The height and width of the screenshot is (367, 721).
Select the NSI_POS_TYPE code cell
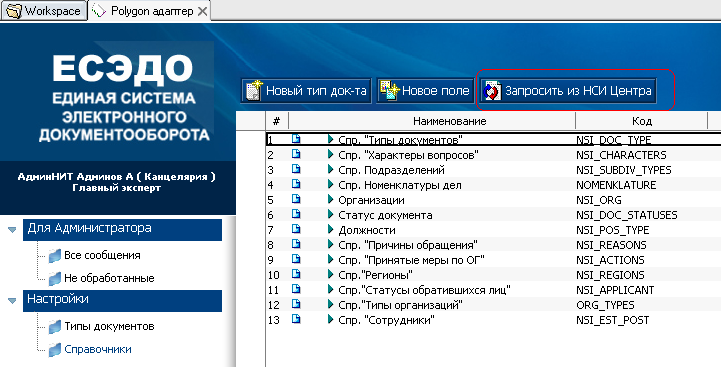tap(612, 229)
